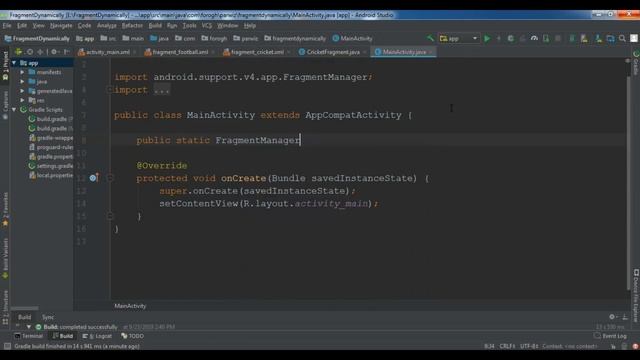The width and height of the screenshot is (640, 360).
Task: Click the Apply Changes icon next to Run
Action: [x=498, y=38]
